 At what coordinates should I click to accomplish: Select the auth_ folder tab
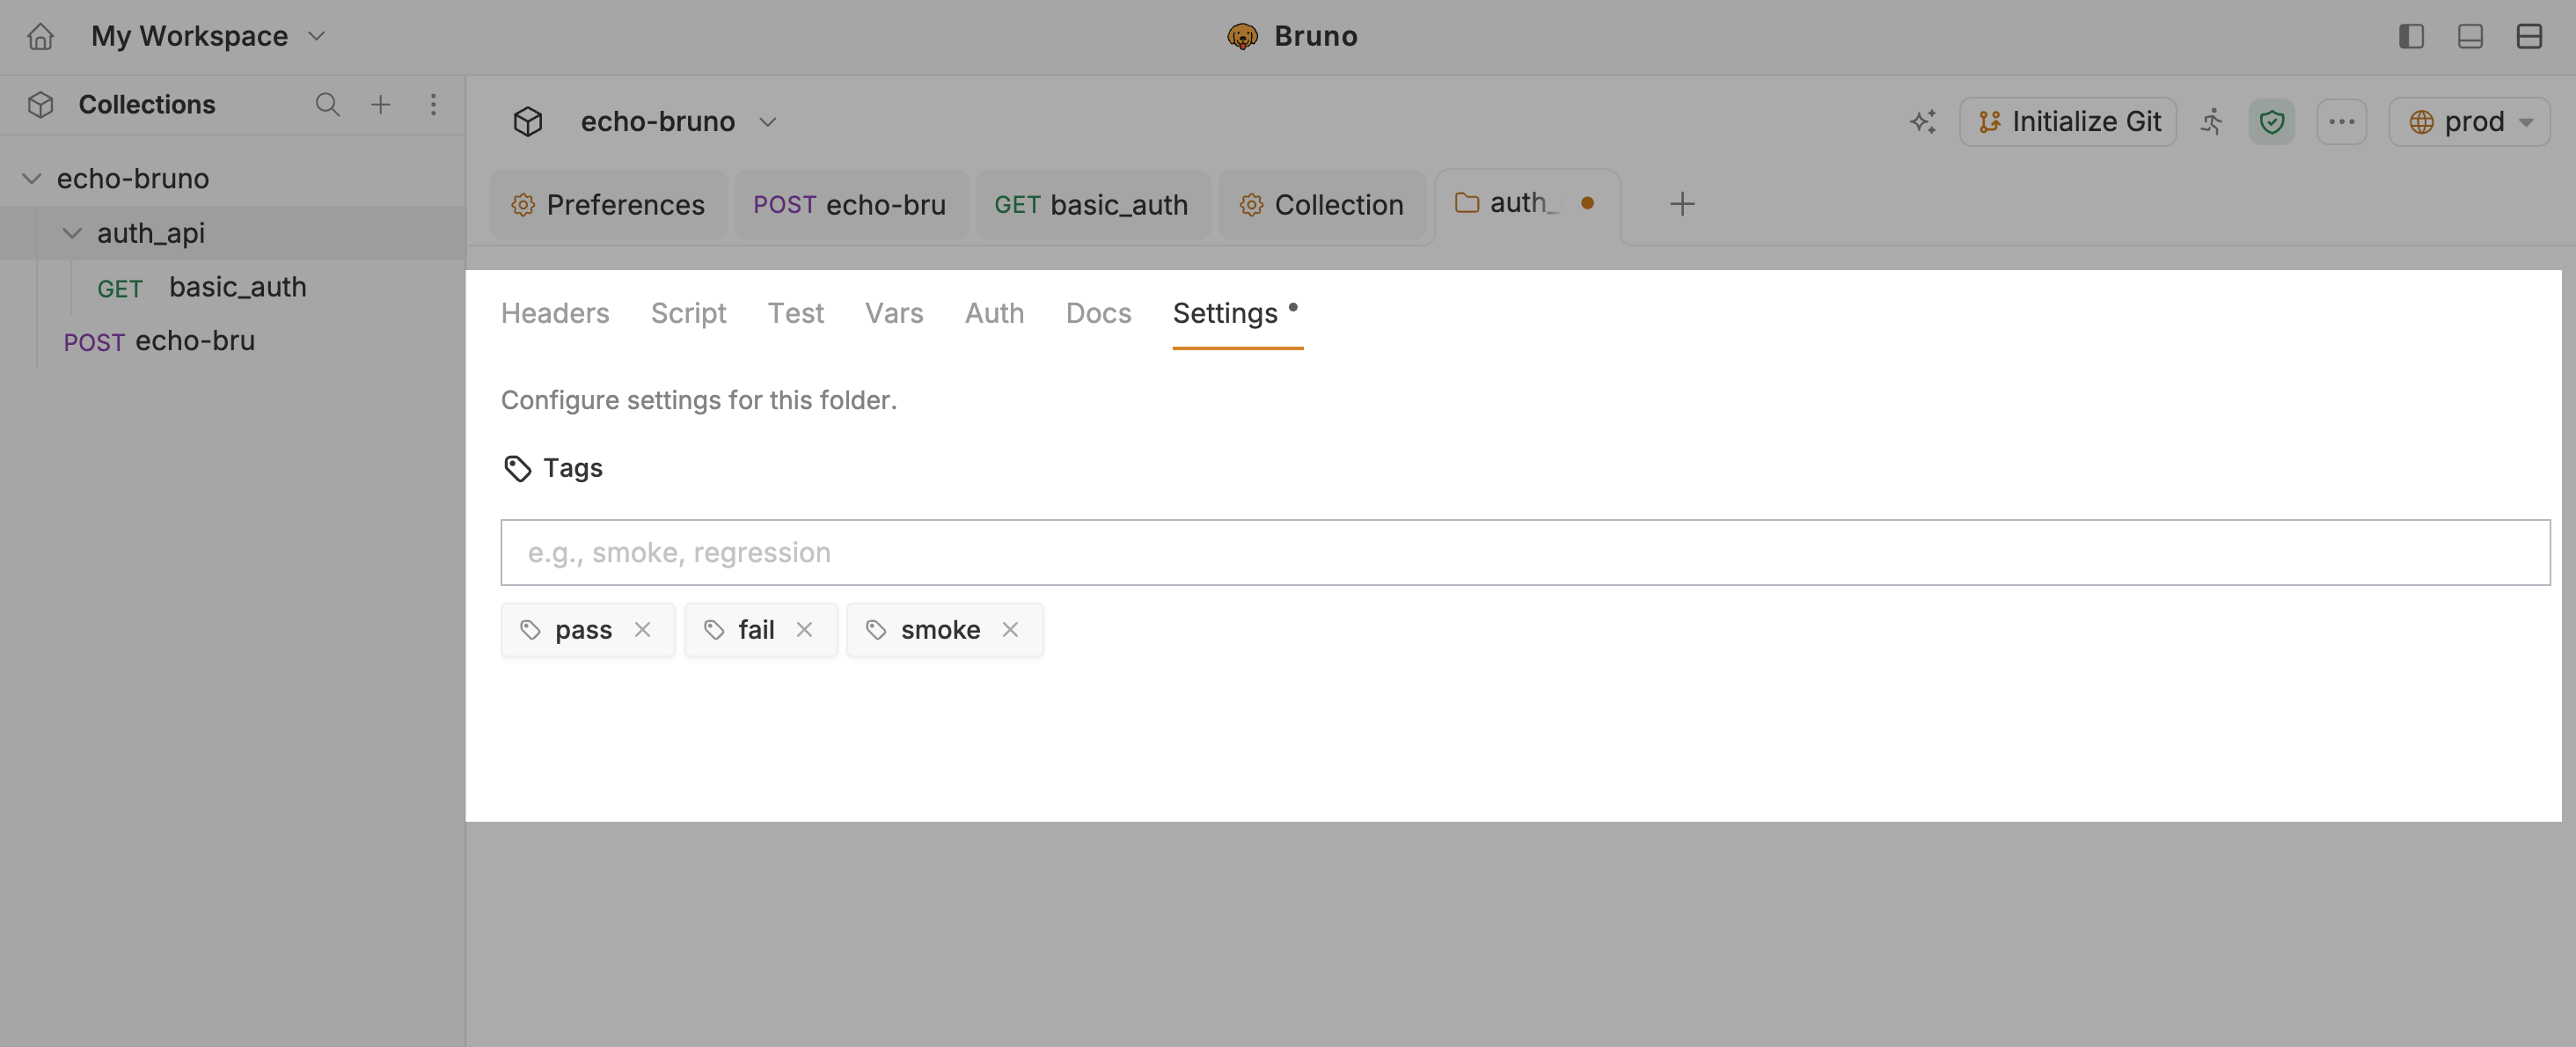point(1526,204)
